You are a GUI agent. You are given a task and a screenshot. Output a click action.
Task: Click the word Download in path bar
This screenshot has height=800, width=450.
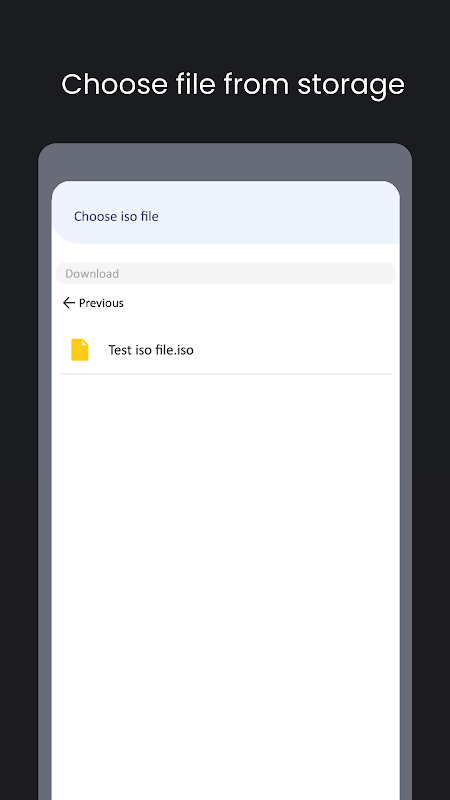point(92,273)
